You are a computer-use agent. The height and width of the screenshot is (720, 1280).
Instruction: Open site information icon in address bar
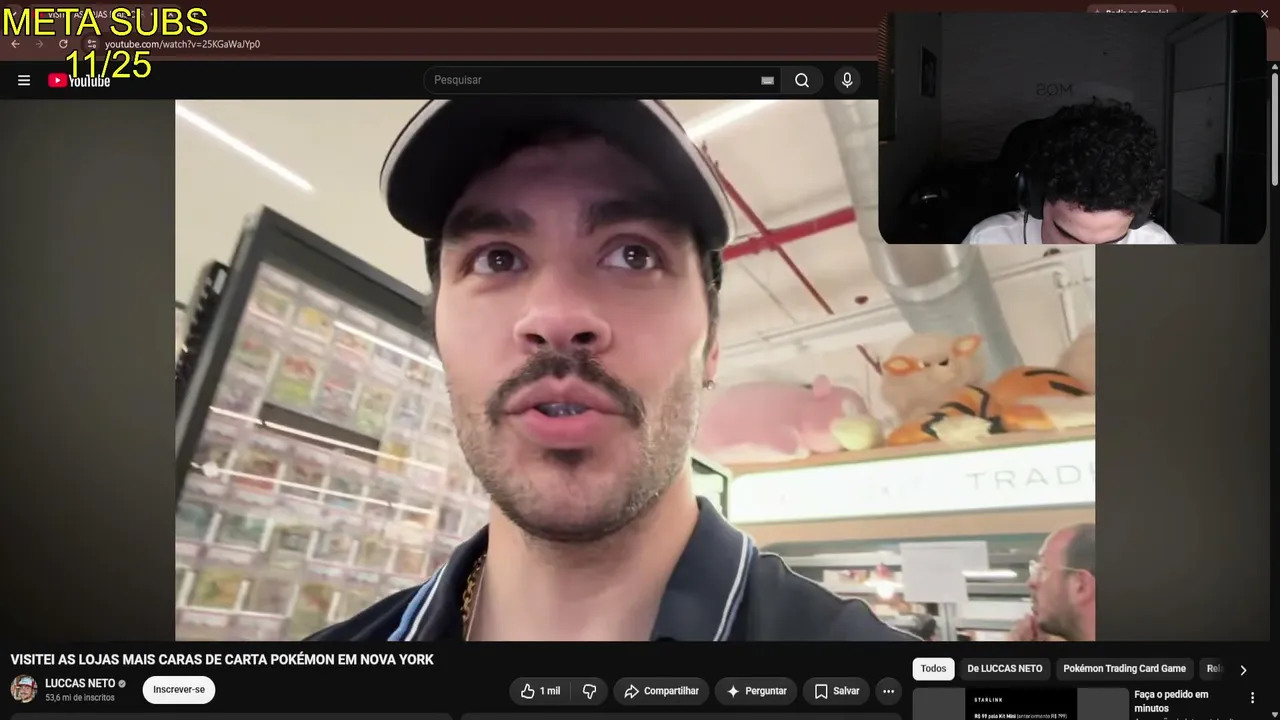[91, 44]
